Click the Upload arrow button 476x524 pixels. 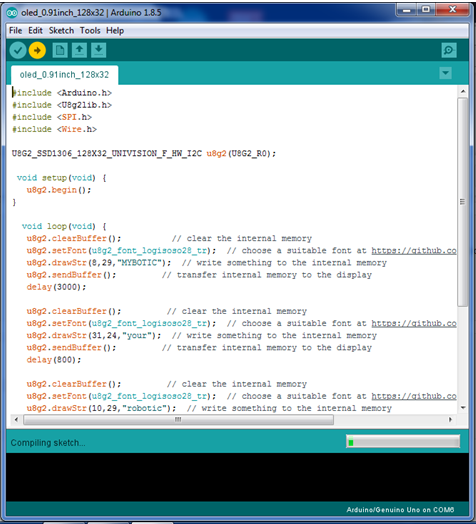click(x=37, y=50)
